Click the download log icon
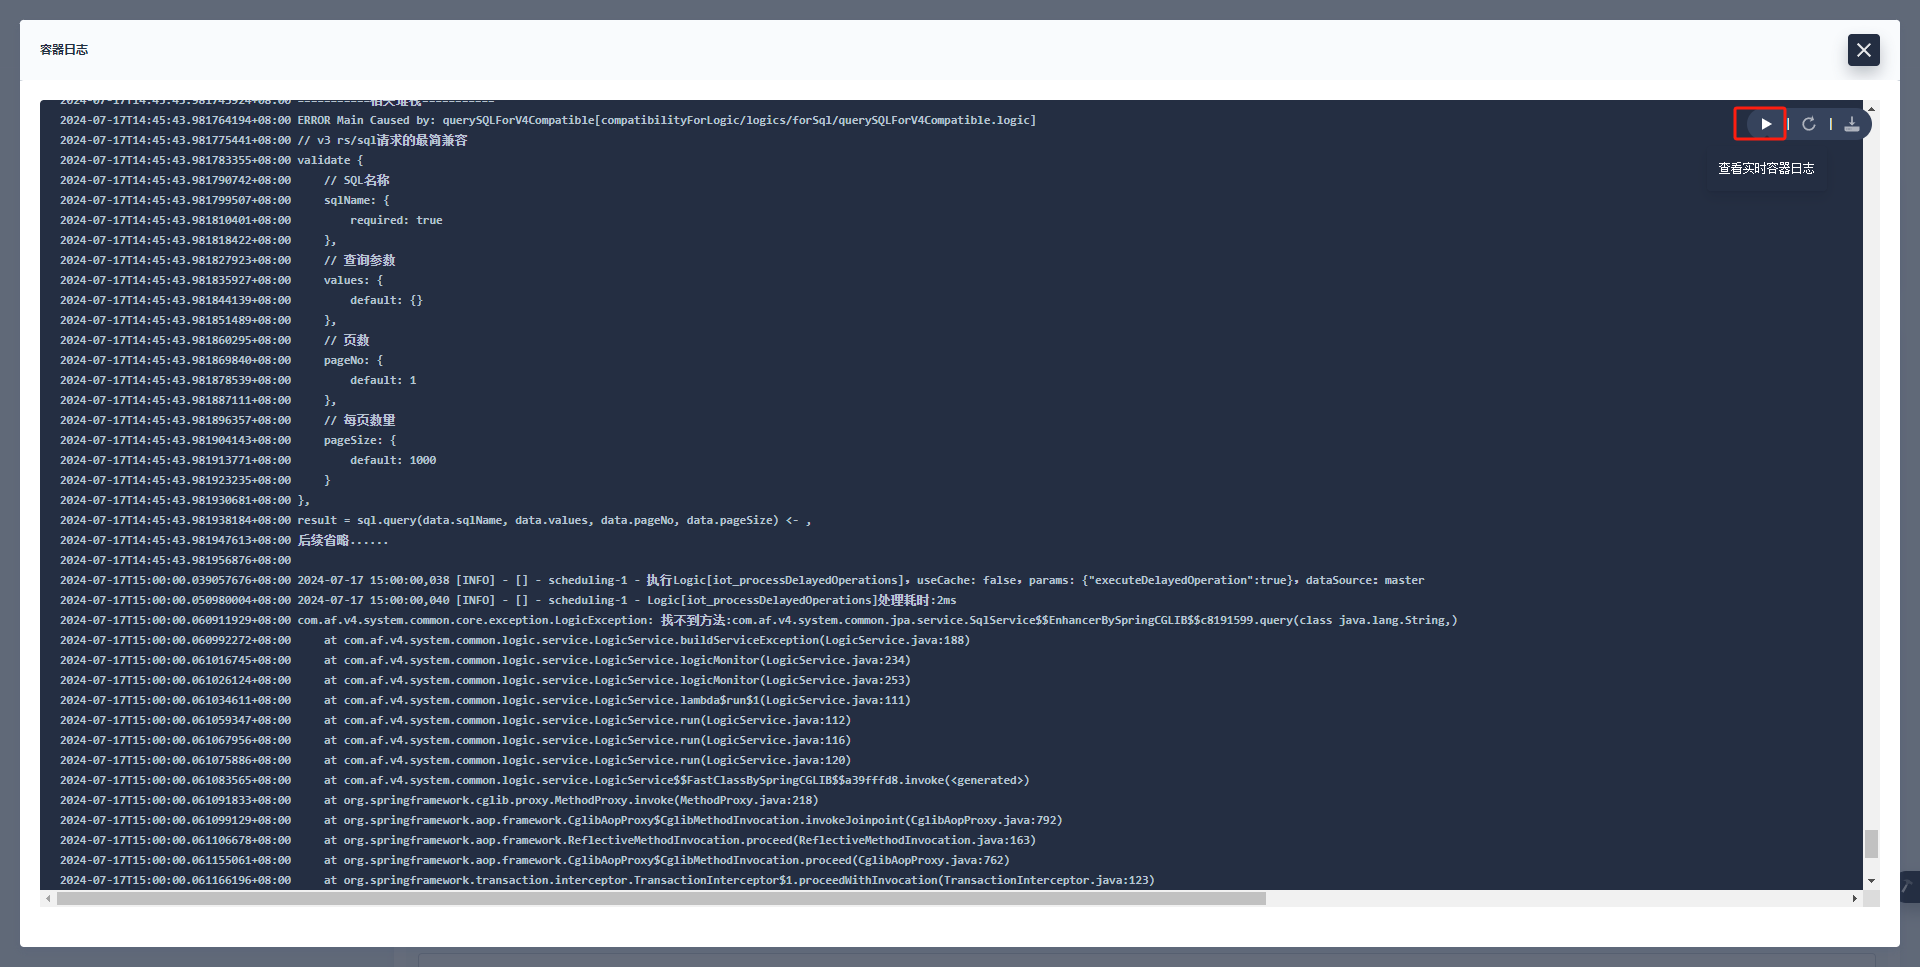This screenshot has width=1920, height=967. click(1852, 124)
